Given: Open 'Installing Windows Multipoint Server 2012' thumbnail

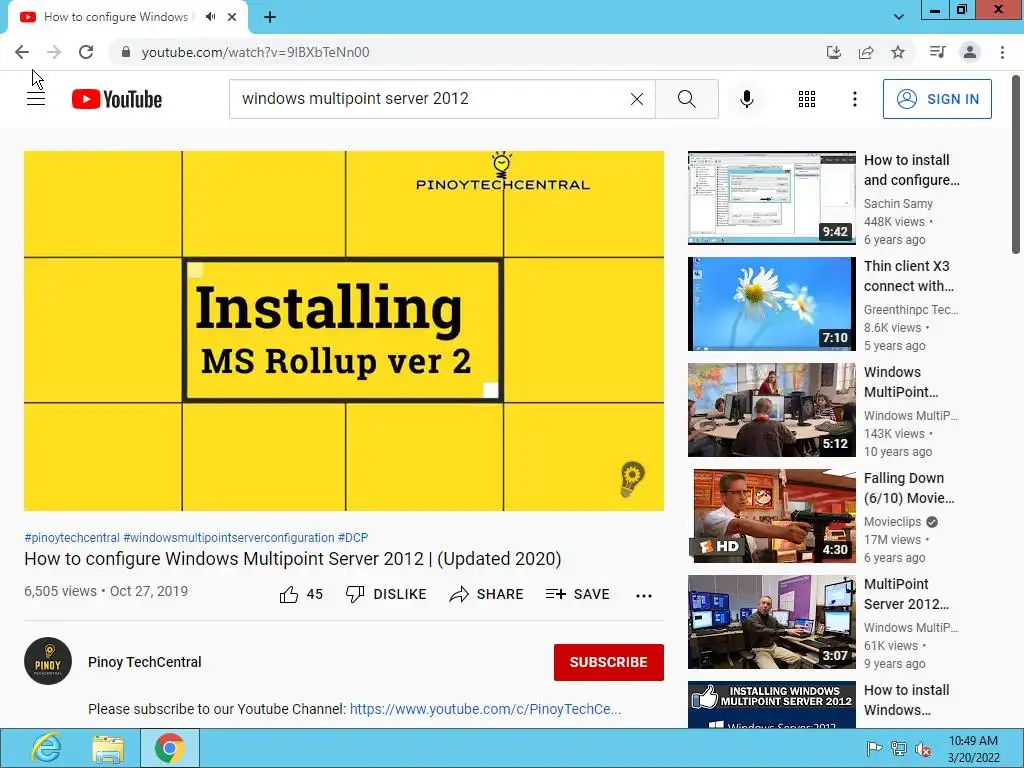Looking at the screenshot, I should point(771,705).
